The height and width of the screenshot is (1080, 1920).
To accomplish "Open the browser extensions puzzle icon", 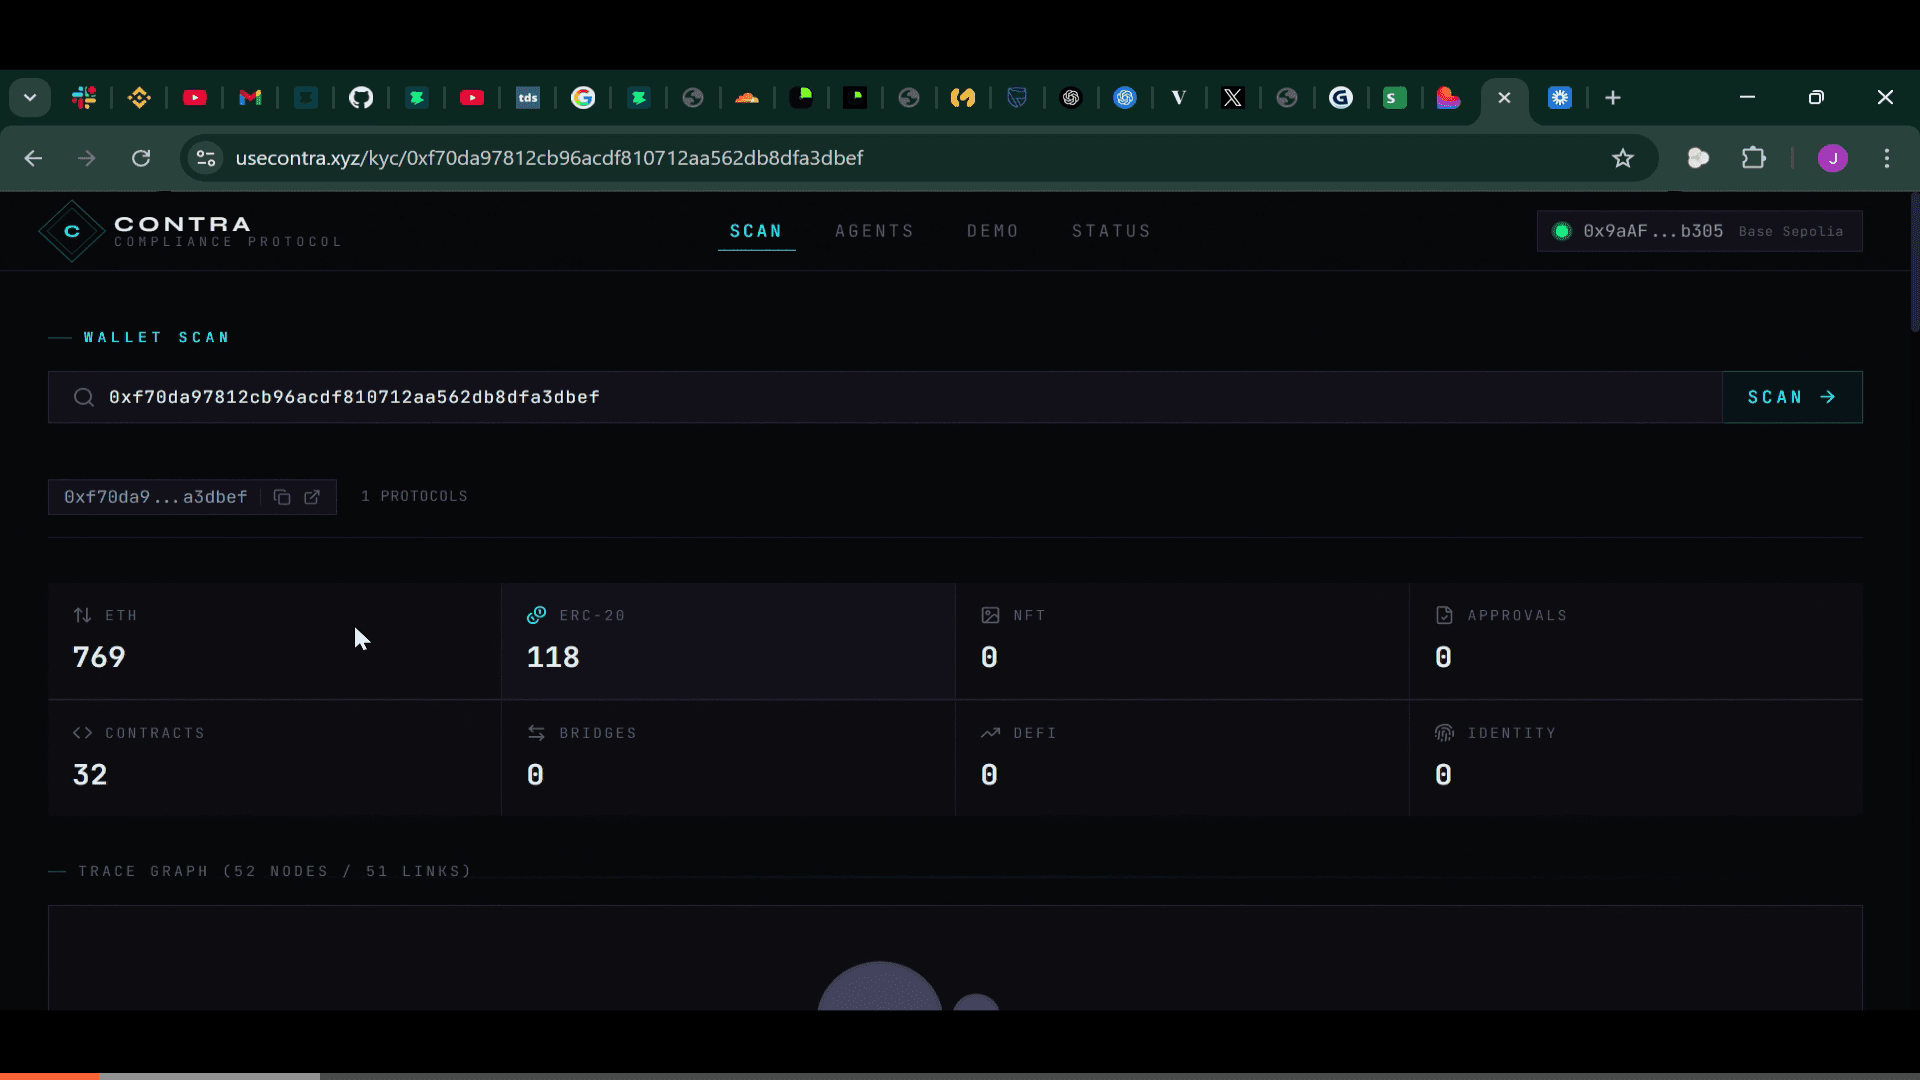I will point(1753,158).
